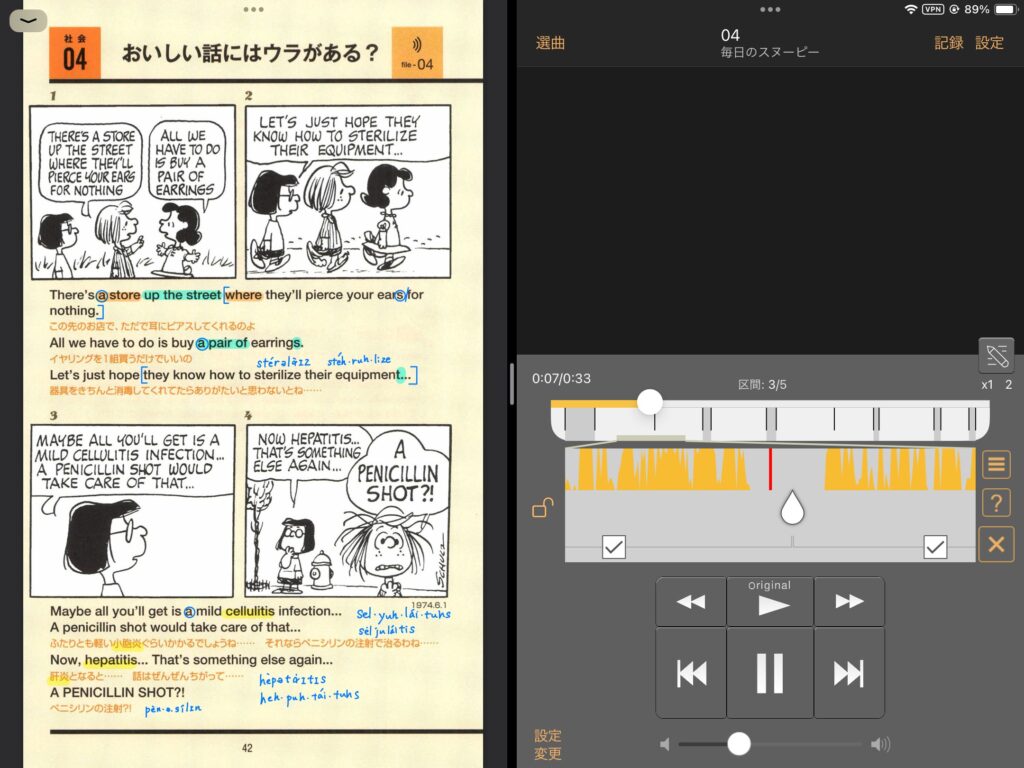This screenshot has width=1024, height=768.
Task: Tick the left segment checkbox
Action: point(614,547)
